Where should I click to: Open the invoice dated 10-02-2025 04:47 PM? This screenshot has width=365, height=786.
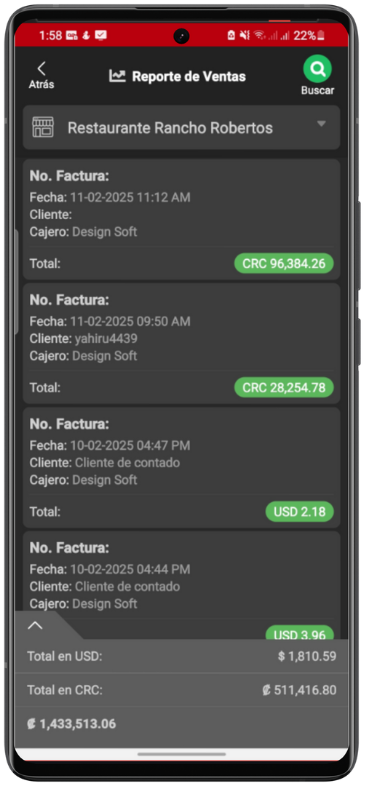coord(181,468)
